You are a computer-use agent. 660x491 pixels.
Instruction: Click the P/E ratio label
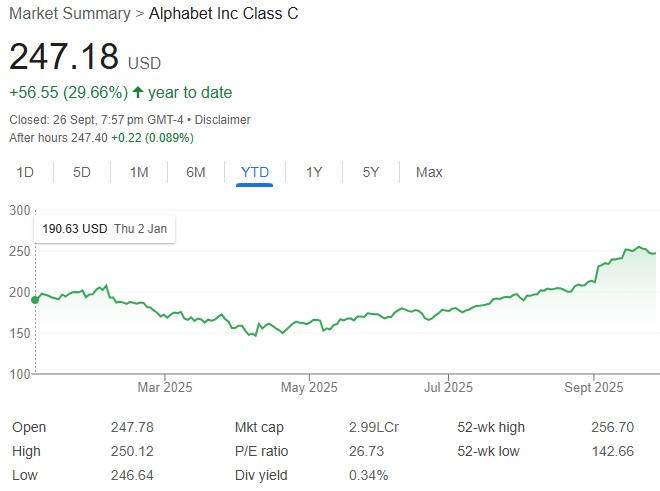point(260,451)
